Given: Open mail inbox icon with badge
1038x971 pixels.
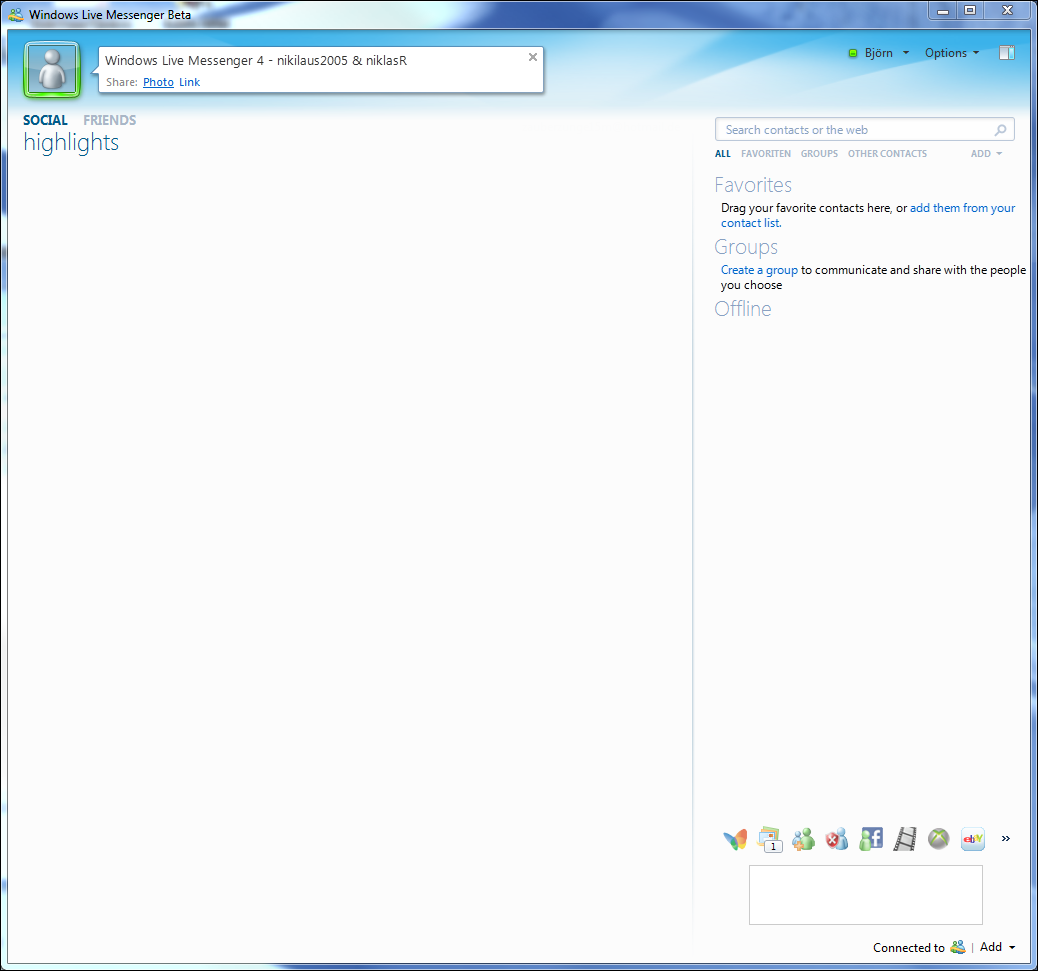Looking at the screenshot, I should pyautogui.click(x=770, y=839).
